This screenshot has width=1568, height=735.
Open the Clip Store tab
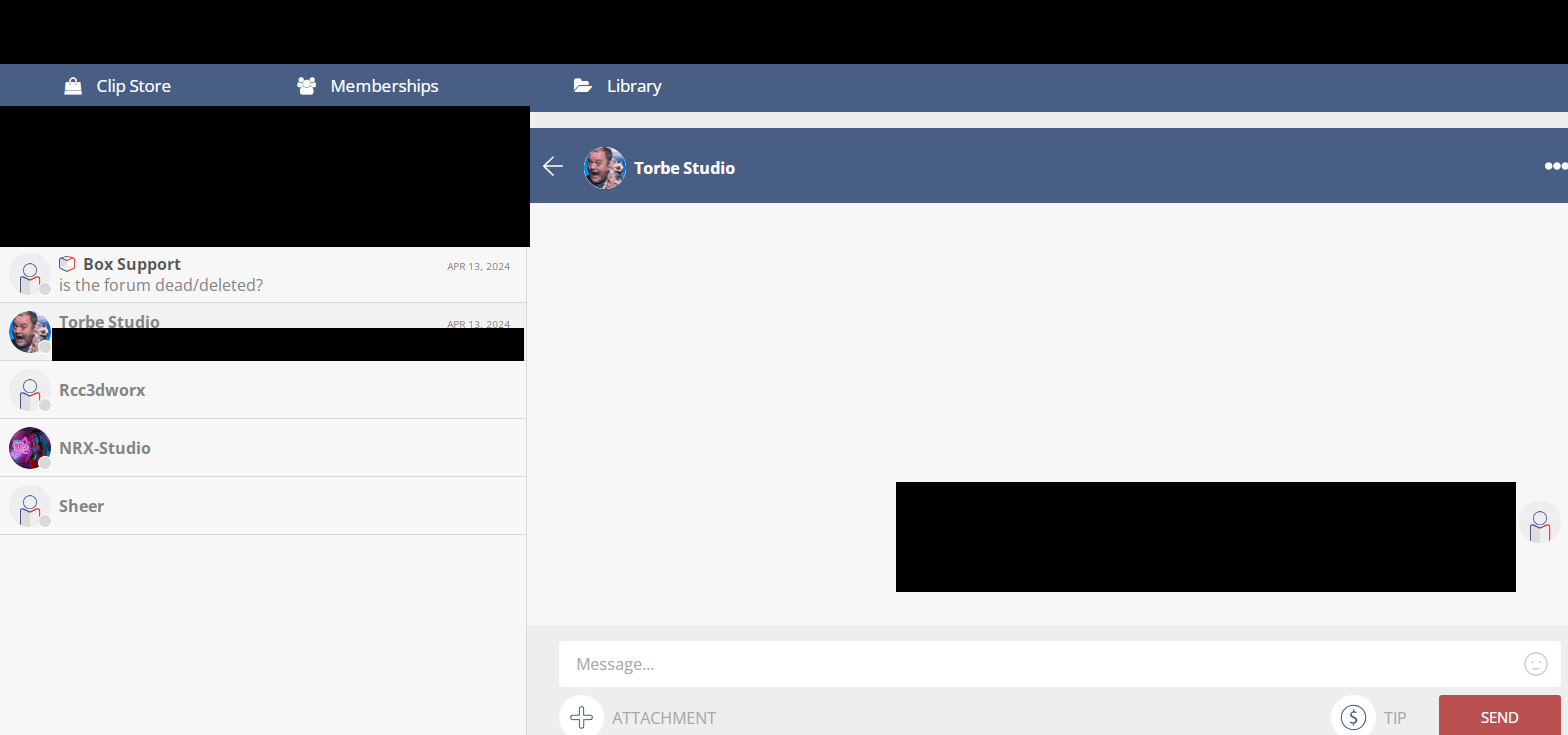click(133, 86)
